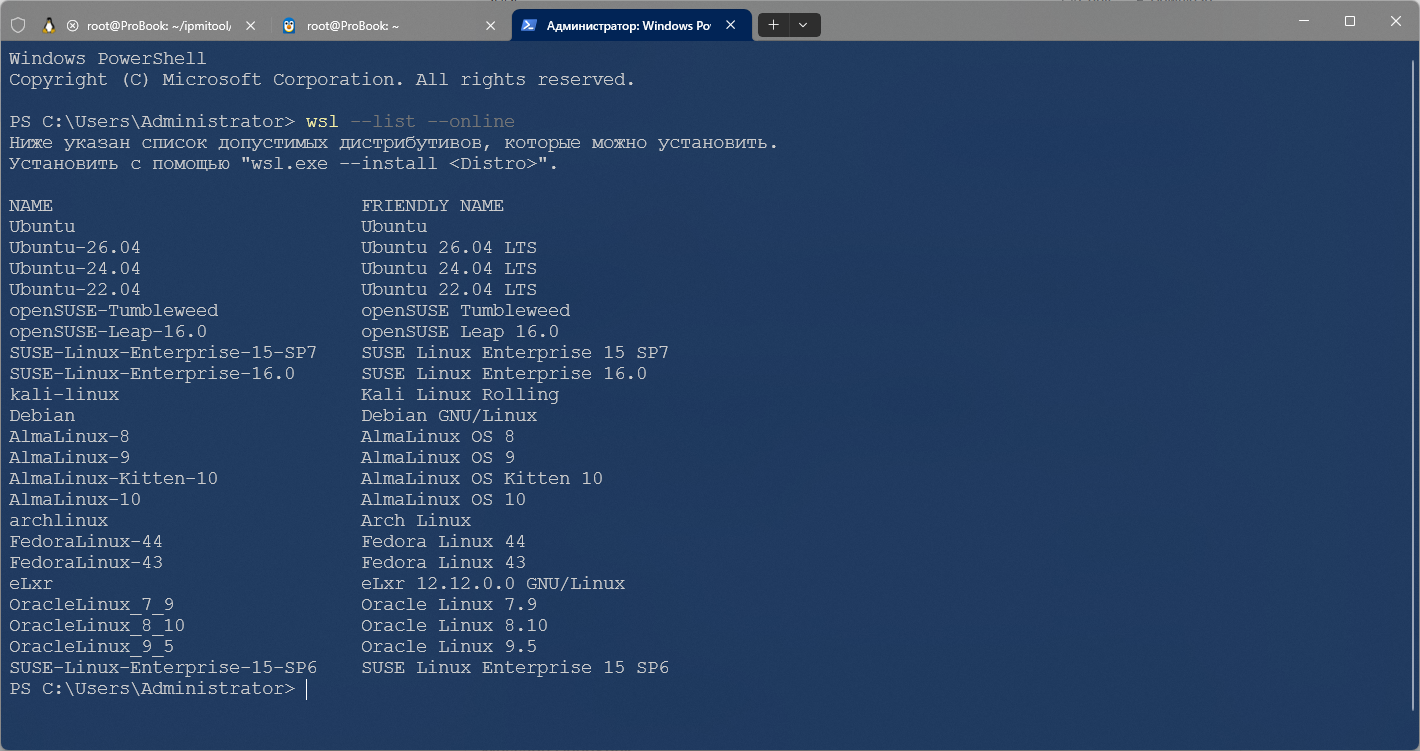Click the circled X status icon on the ipmitool tab
Viewport: 1420px width, 751px height.
tap(73, 25)
